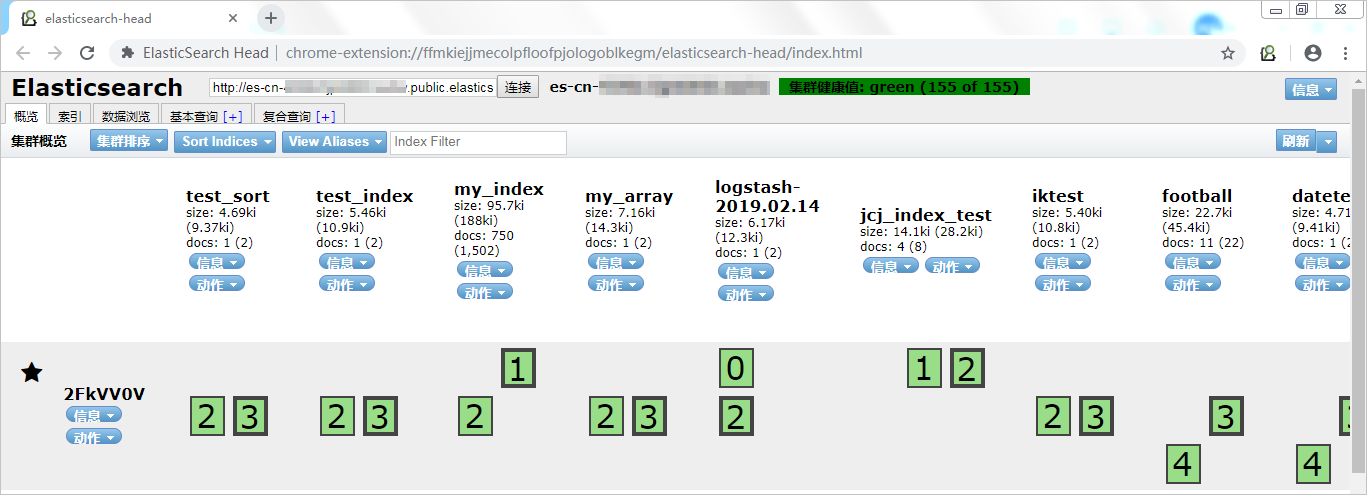Click shard 3 under iktest
Viewport: 1367px width, 495px height.
1096,416
